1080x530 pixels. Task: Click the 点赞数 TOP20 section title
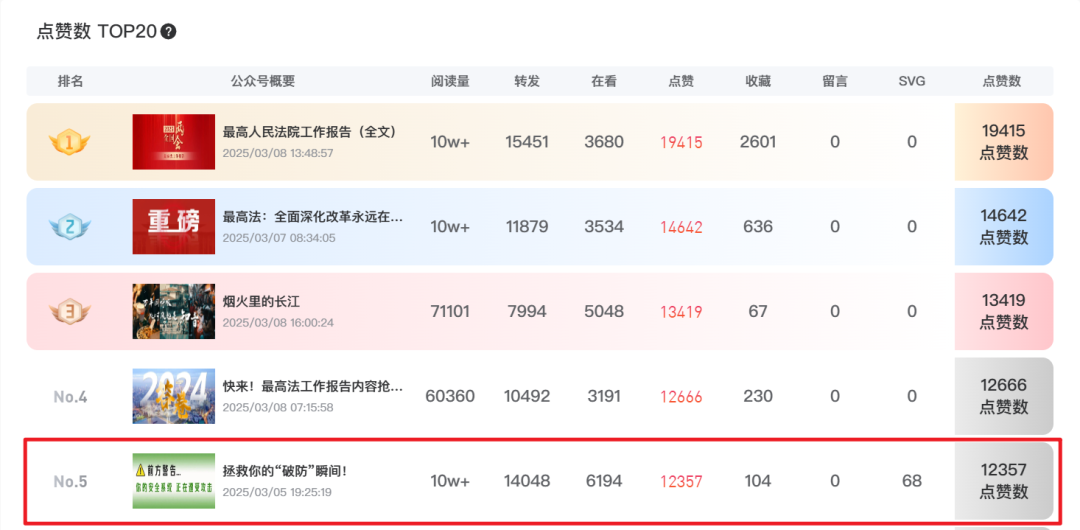click(96, 32)
